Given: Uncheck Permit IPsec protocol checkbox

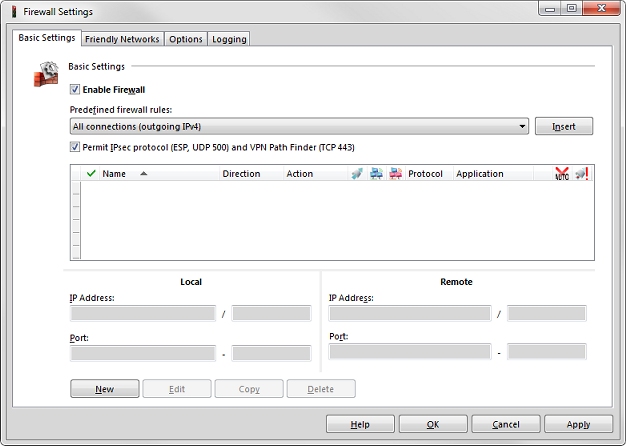Looking at the screenshot, I should tap(75, 147).
